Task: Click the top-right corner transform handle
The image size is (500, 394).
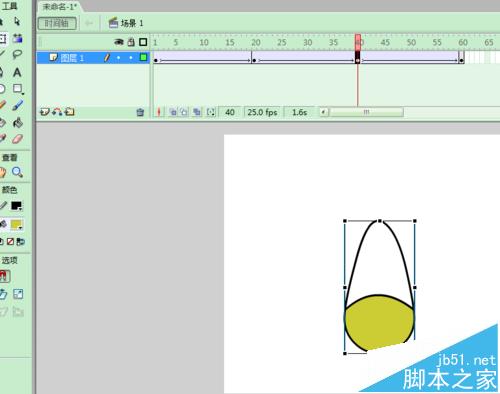Action: click(415, 221)
